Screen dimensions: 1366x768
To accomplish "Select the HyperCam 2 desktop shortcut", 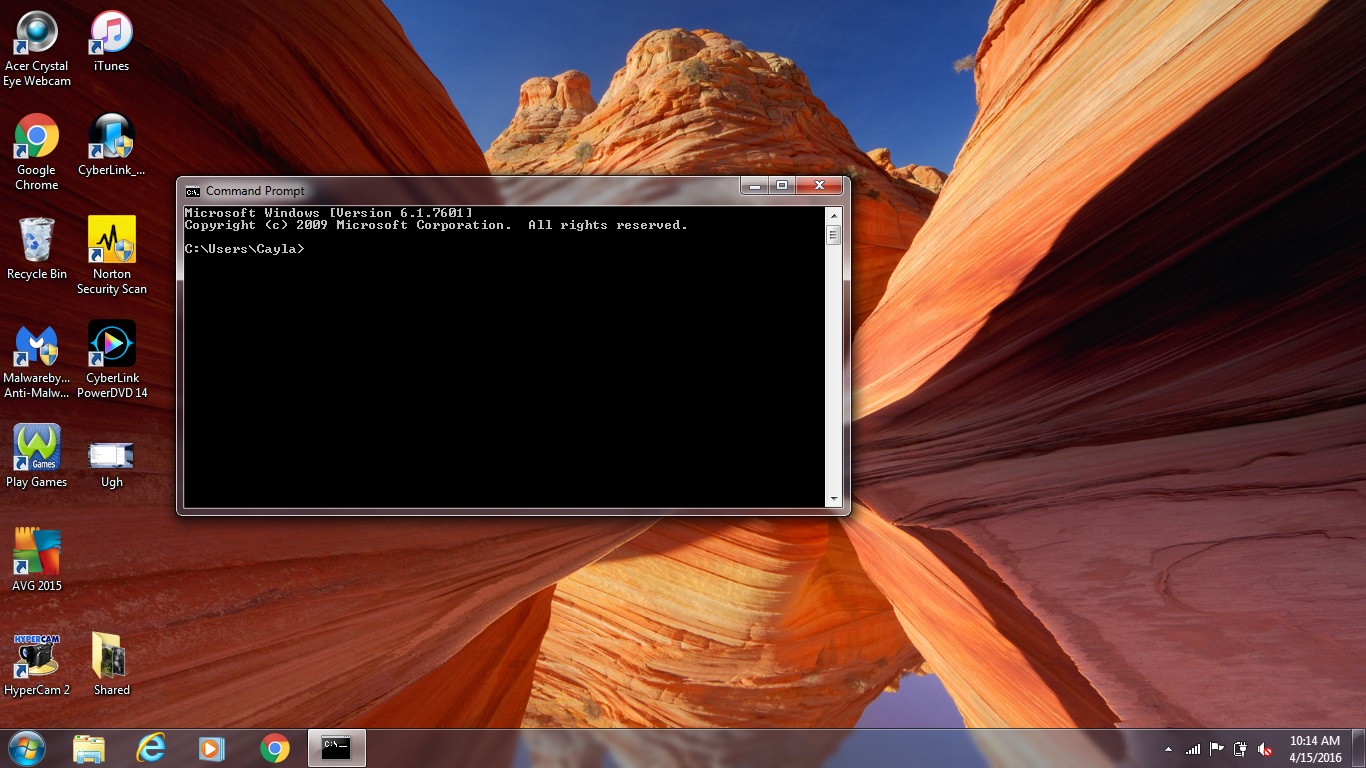I will (37, 665).
